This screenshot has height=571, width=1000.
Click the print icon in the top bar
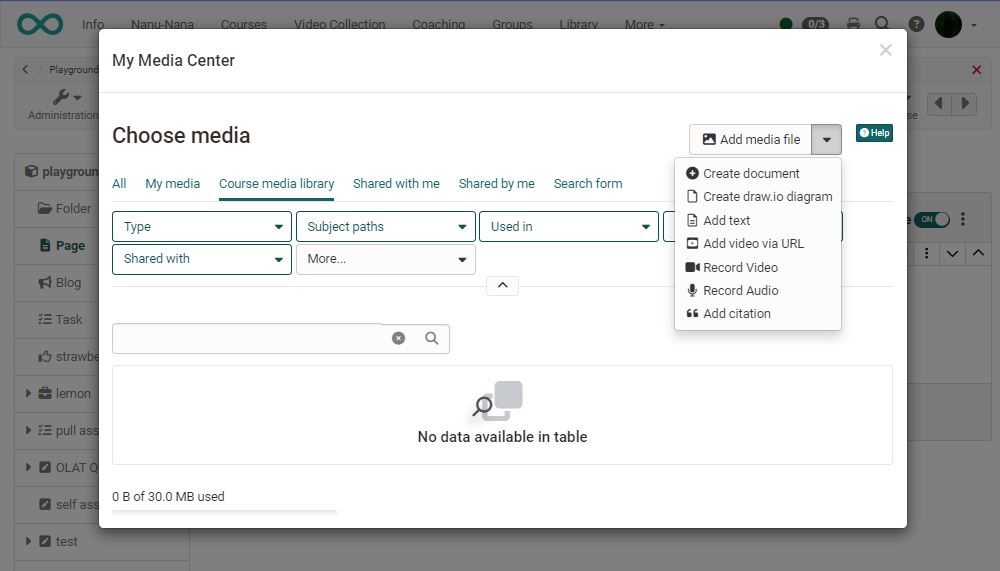pos(853,24)
